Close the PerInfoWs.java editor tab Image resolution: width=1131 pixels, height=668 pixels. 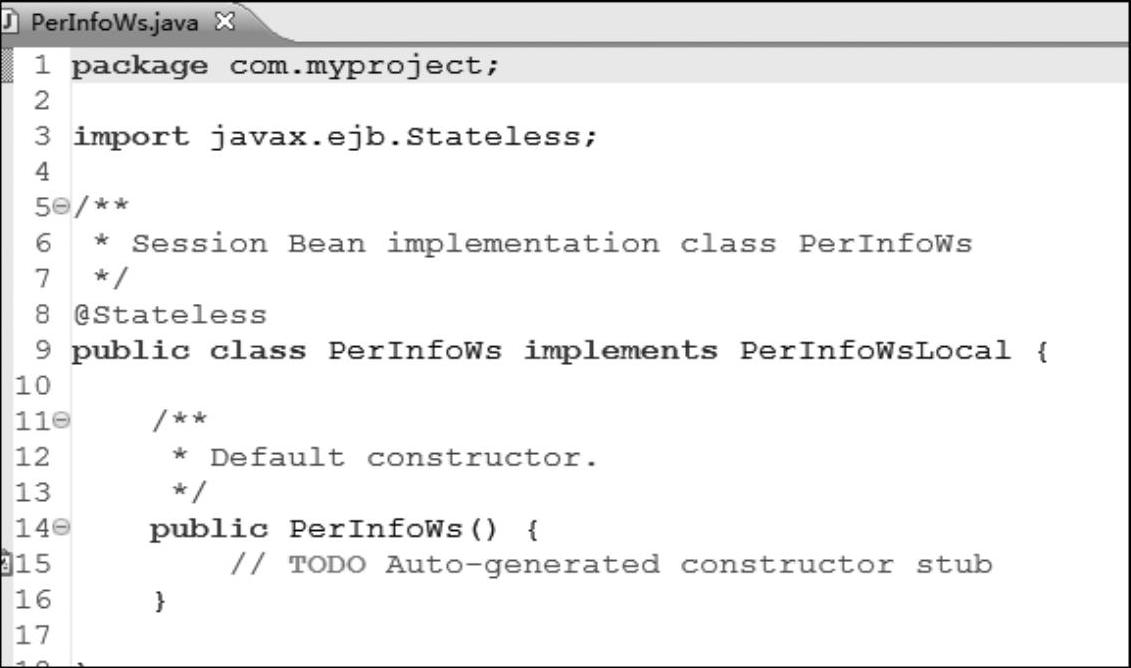click(225, 22)
